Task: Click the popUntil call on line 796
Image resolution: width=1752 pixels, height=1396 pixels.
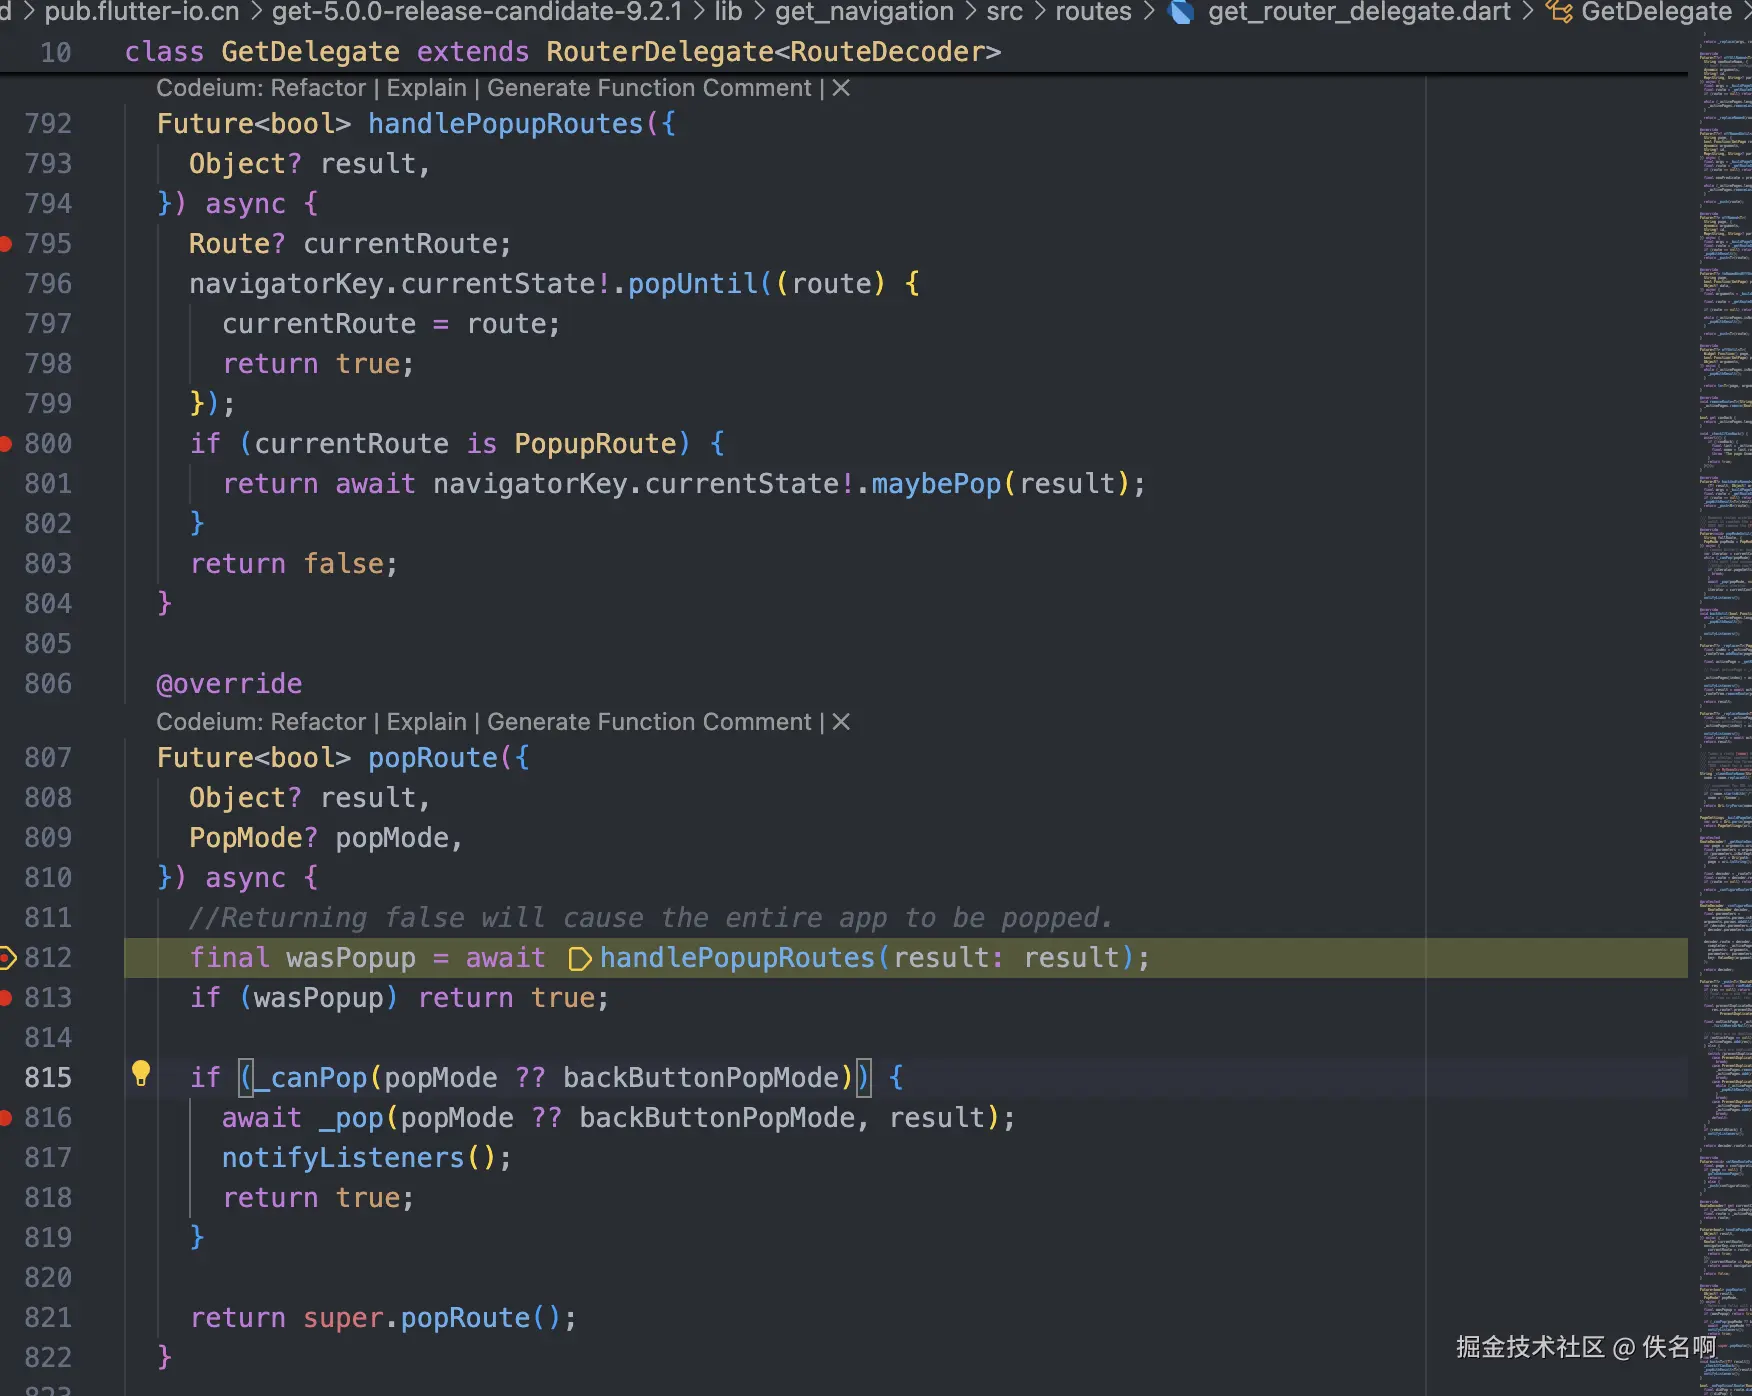Action: [x=693, y=284]
